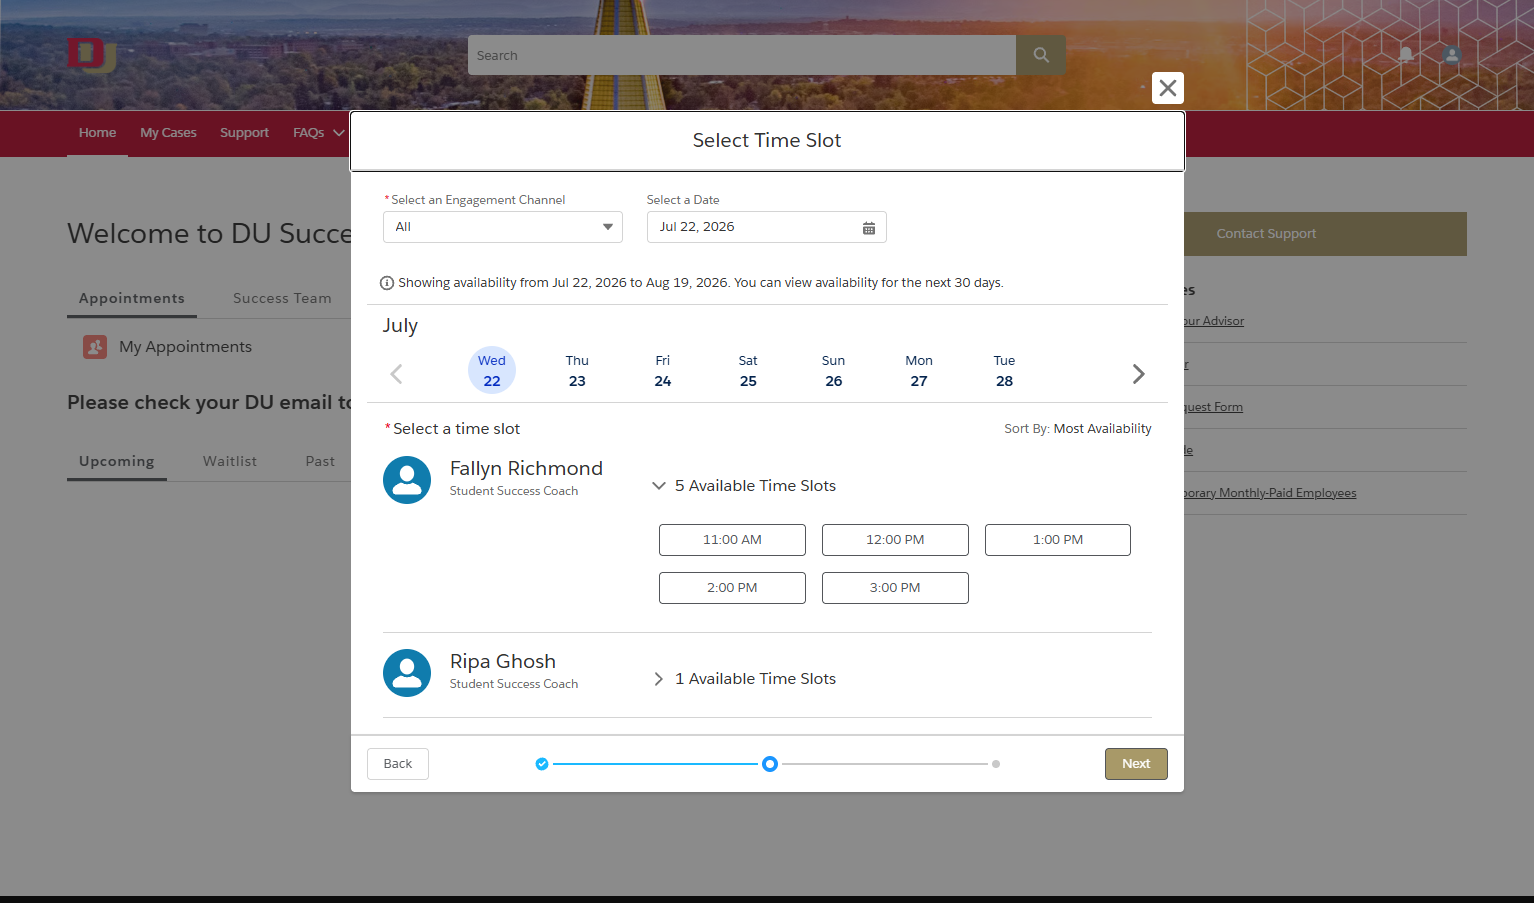Go to next week arrow
The image size is (1534, 903).
pyautogui.click(x=1138, y=374)
